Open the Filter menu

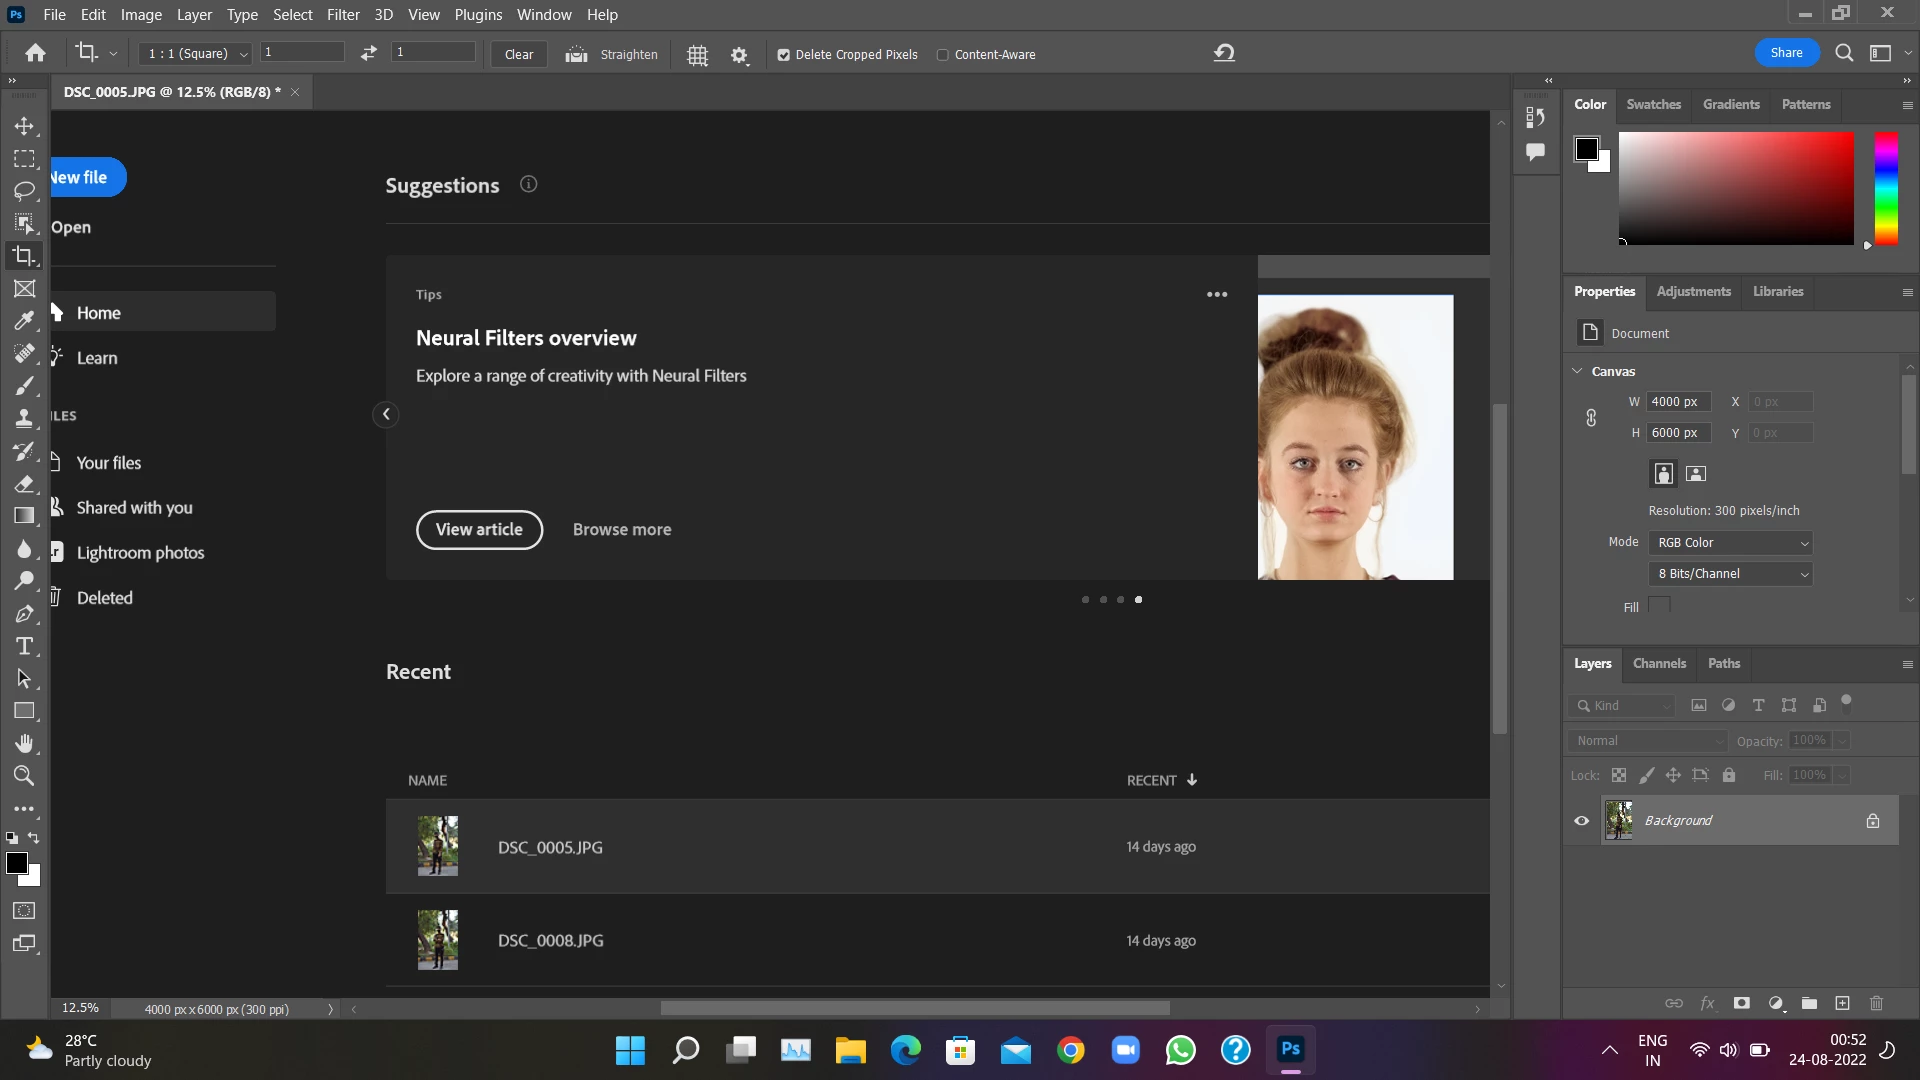point(342,15)
